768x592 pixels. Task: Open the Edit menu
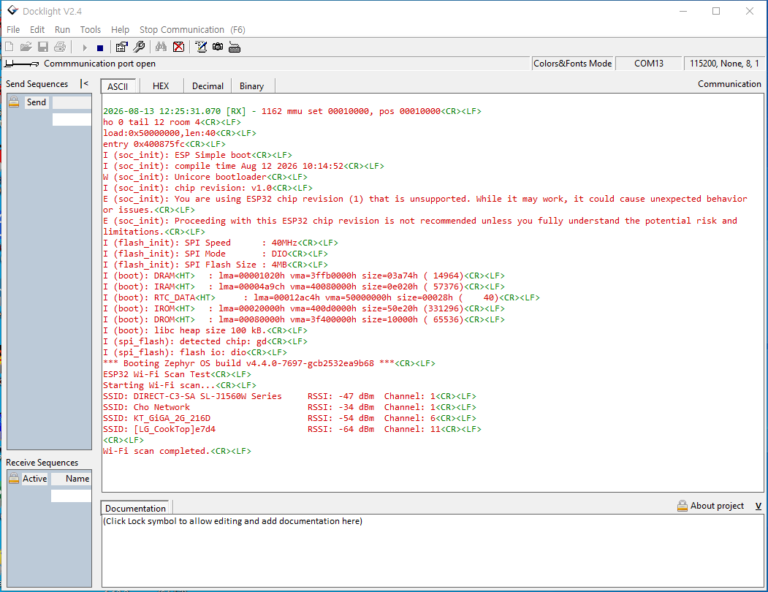(x=37, y=29)
